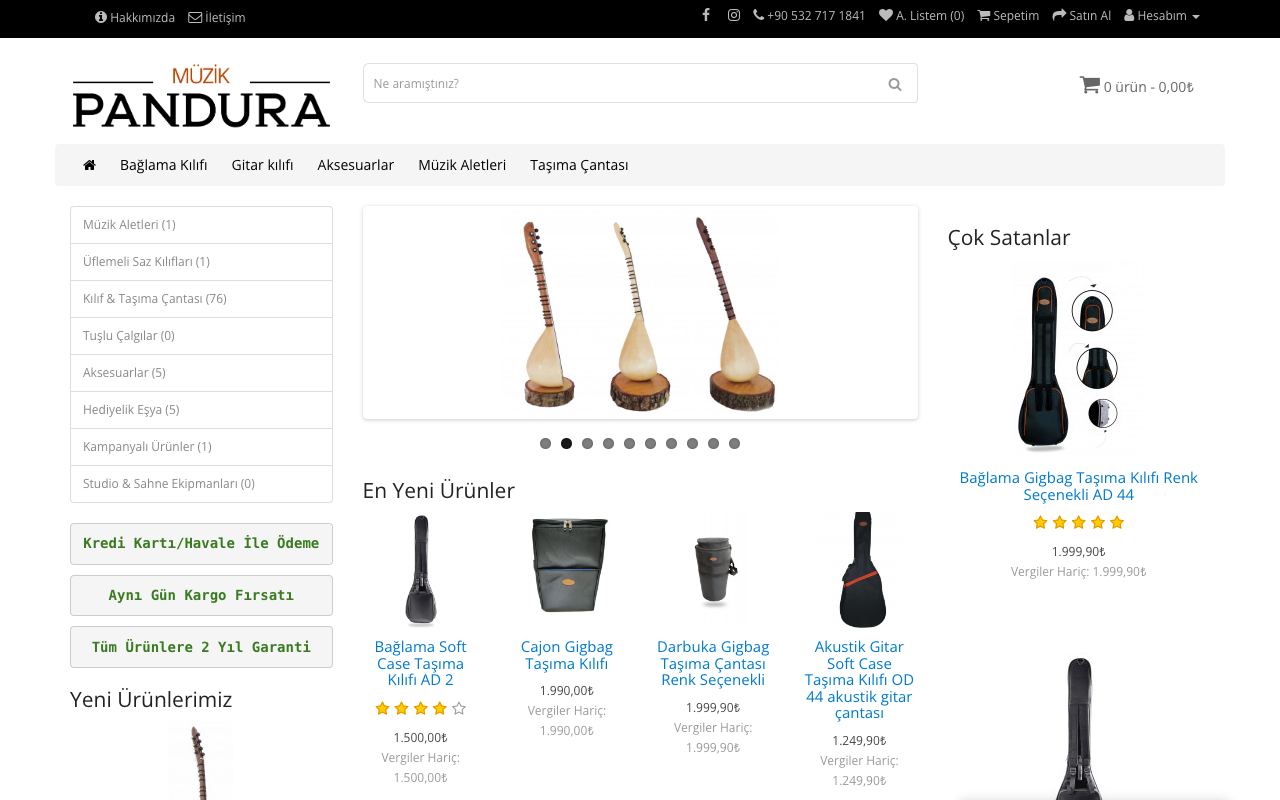The image size is (1280, 800).
Task: Open the Satın Al checkout link
Action: tap(1082, 16)
